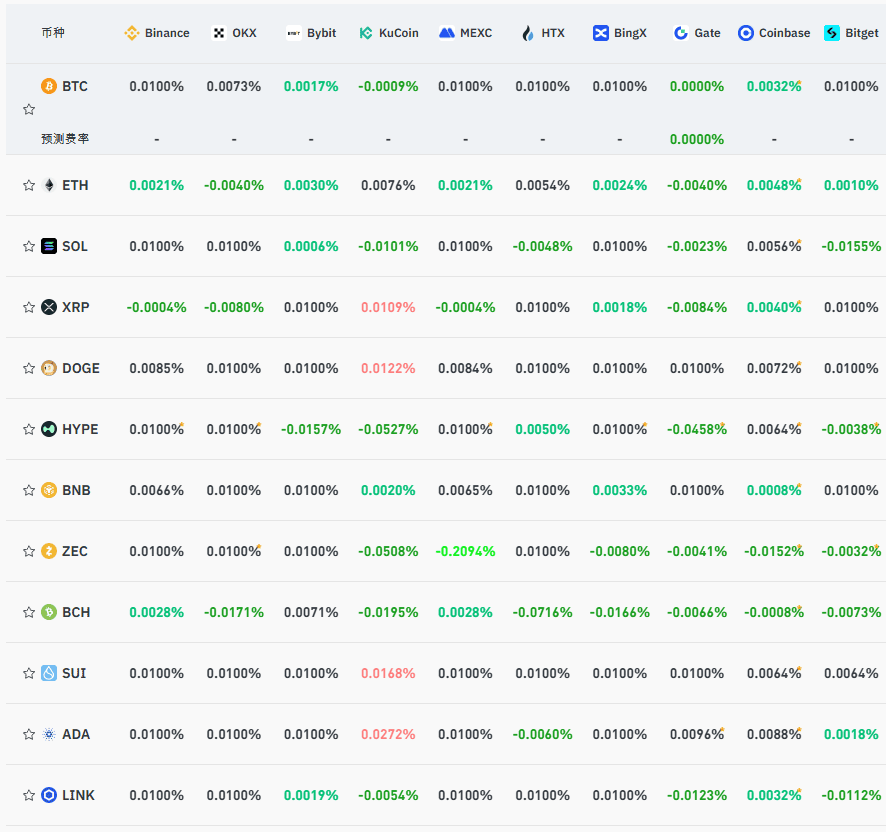Screen dimensions: 886x832
Task: Click the Bybit exchange logo icon
Action: [x=294, y=33]
